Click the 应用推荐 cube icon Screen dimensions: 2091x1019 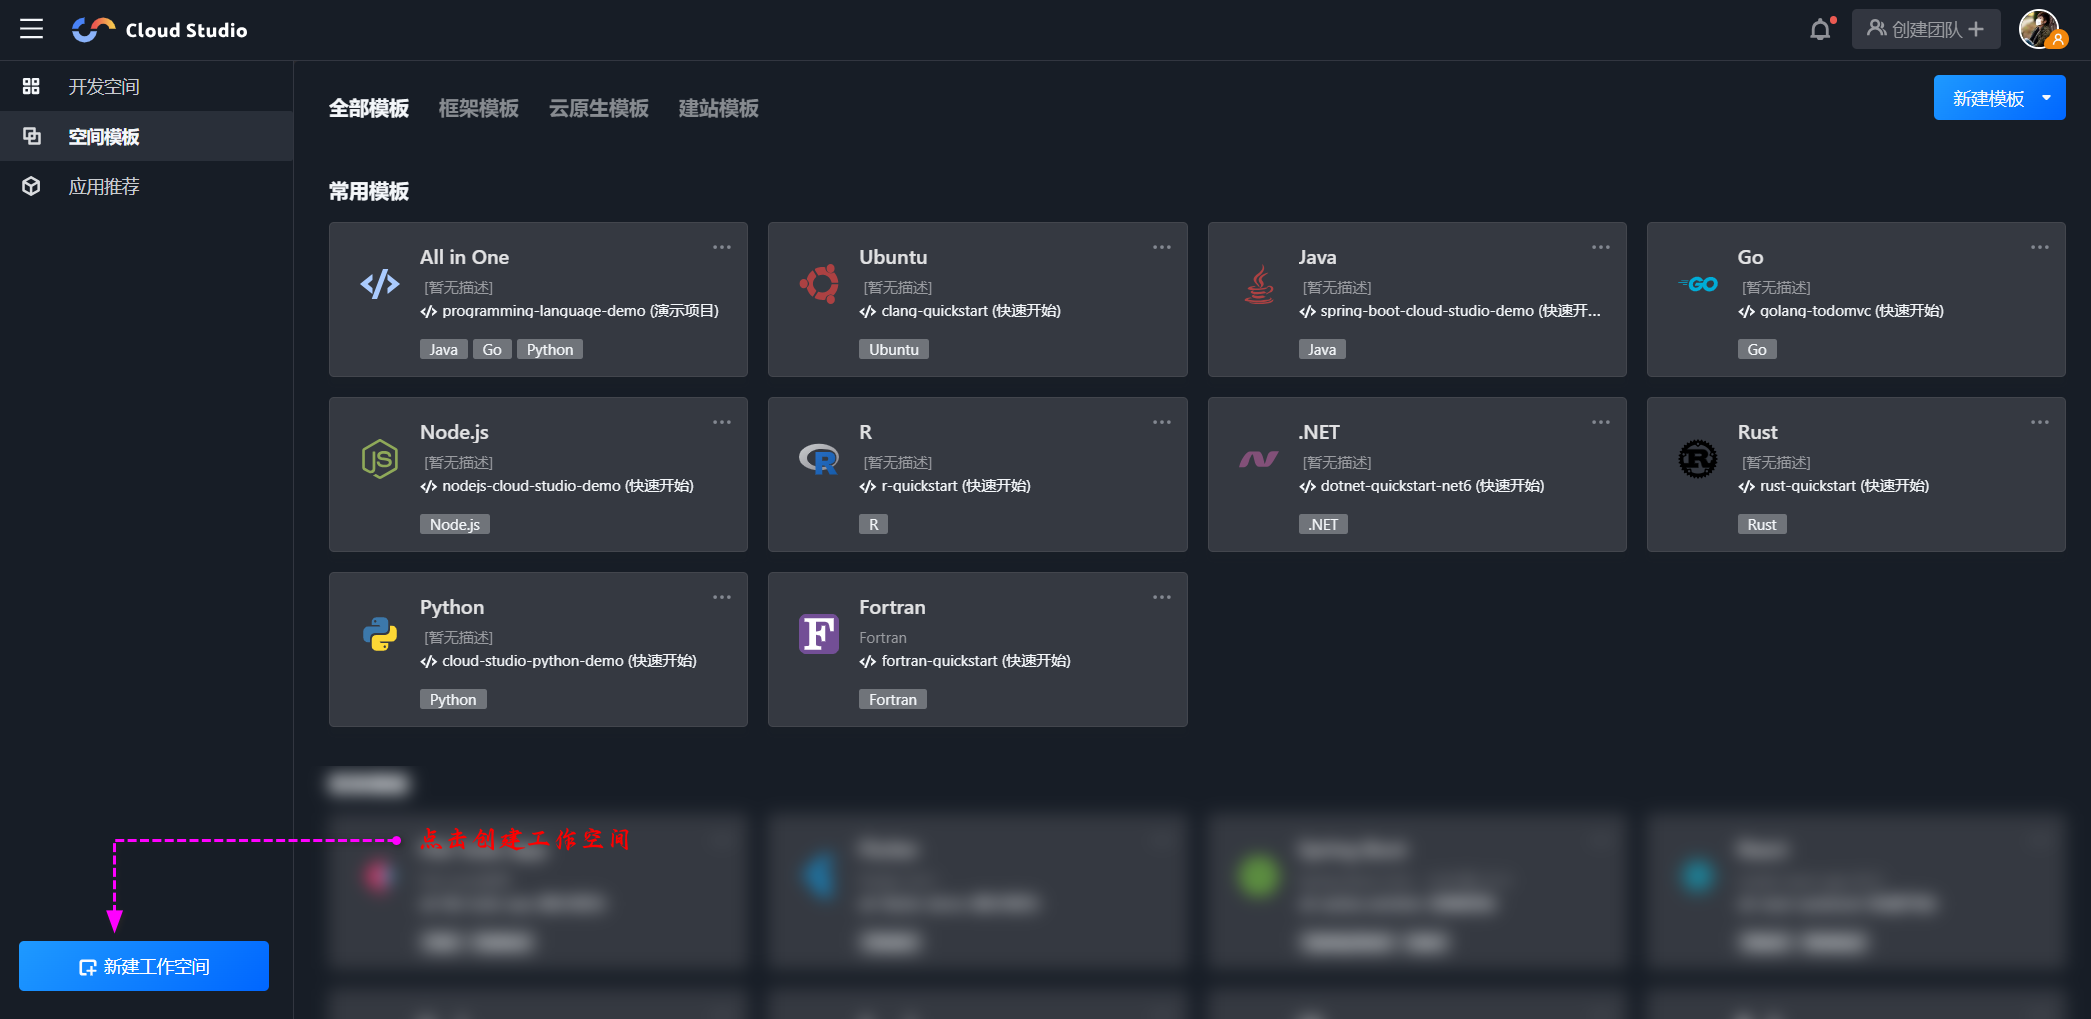(31, 186)
